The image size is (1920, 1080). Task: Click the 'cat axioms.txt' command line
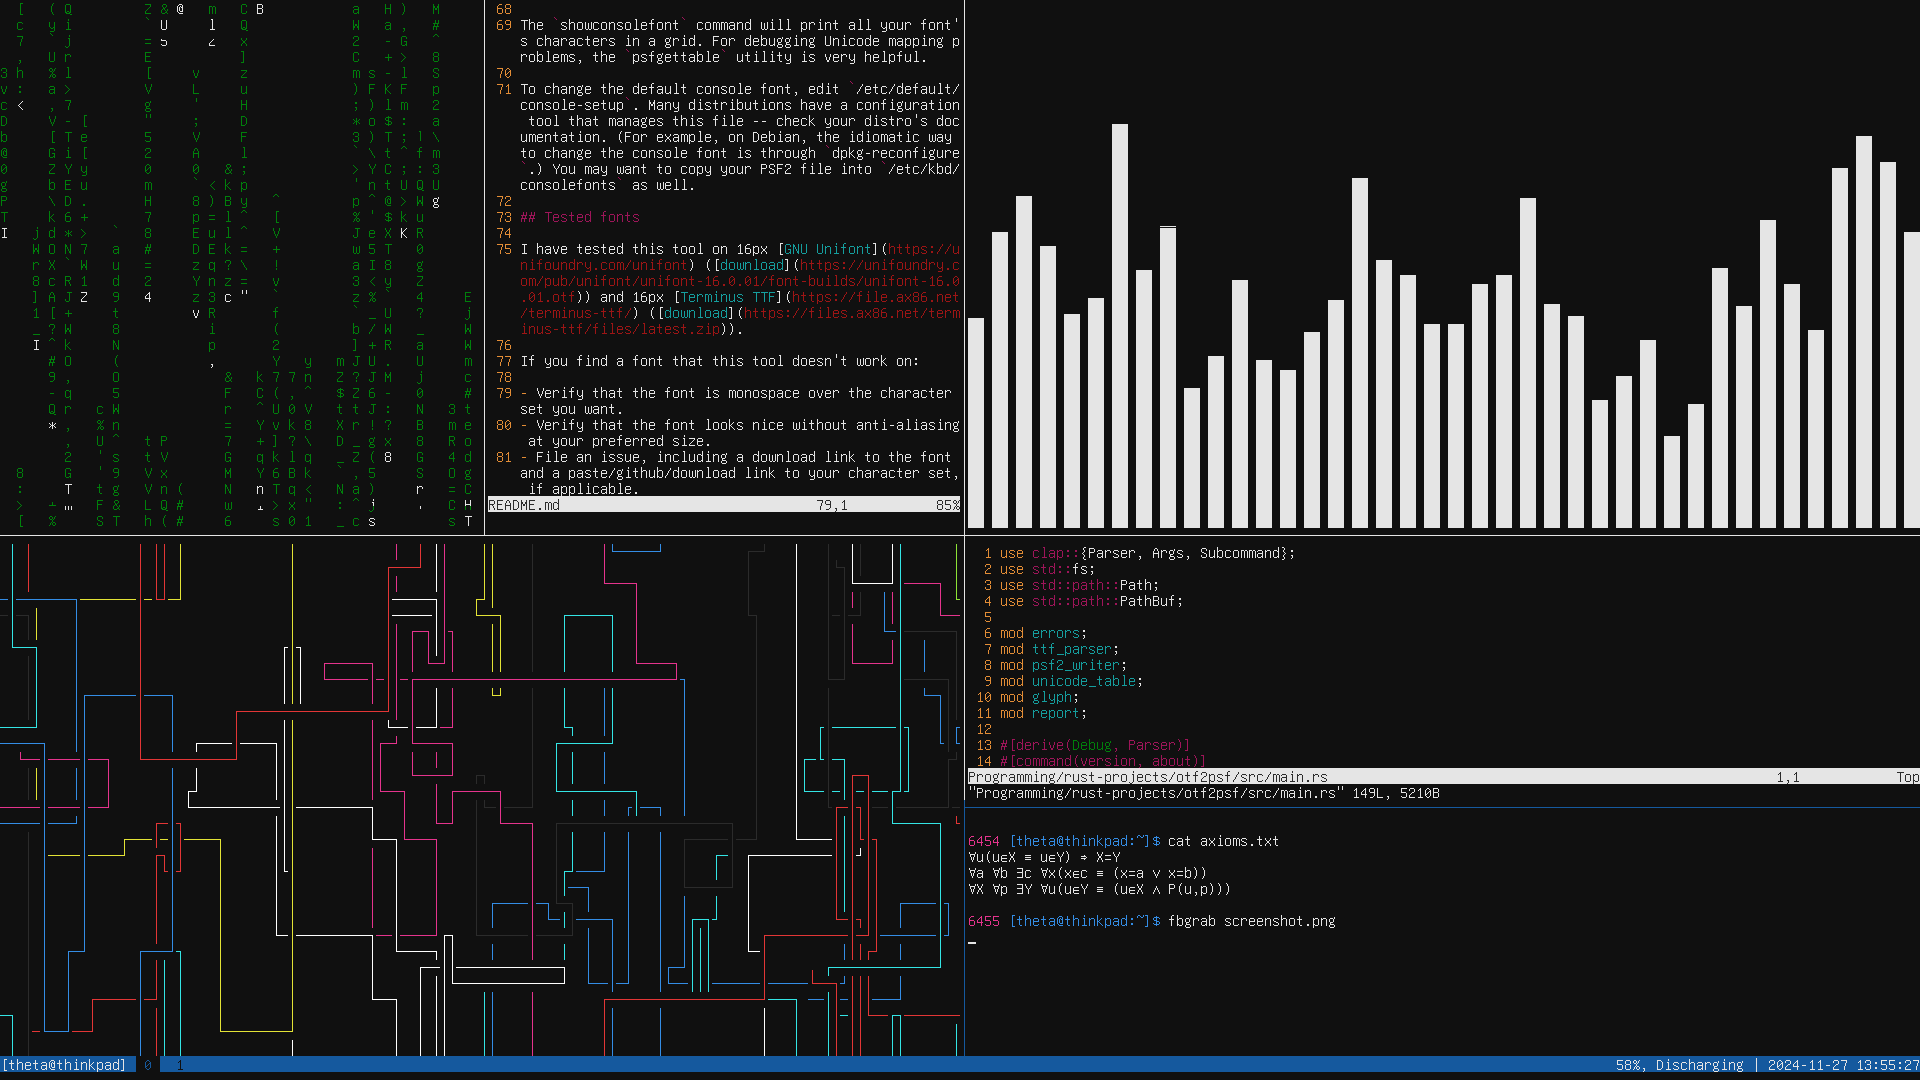tap(1223, 841)
